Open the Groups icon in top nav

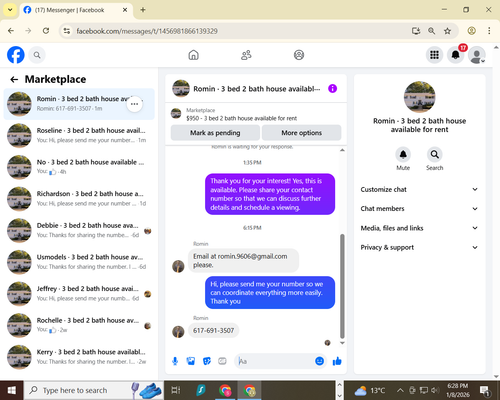point(299,55)
